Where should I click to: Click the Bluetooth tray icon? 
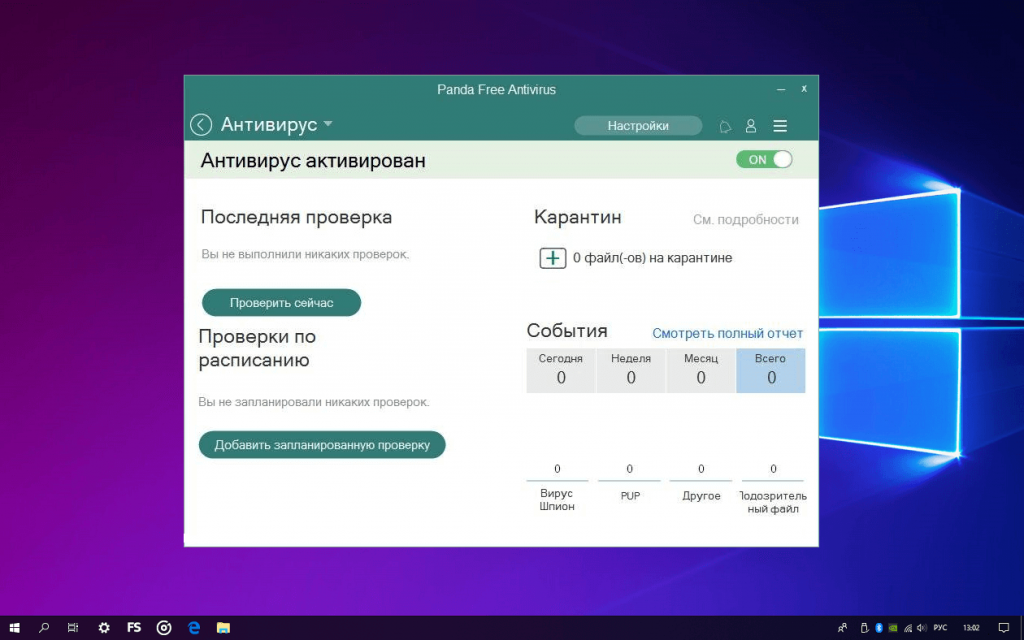tap(878, 628)
